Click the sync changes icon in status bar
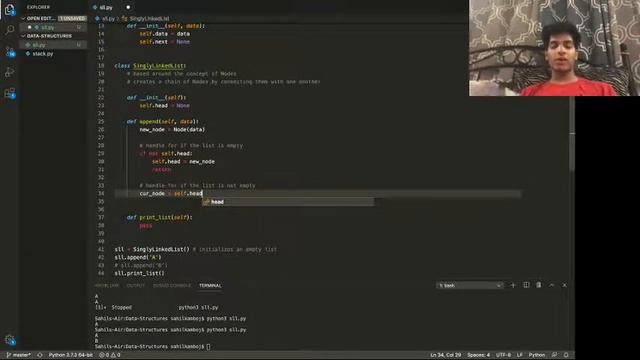Screen dimensions: 640x360 point(40,355)
